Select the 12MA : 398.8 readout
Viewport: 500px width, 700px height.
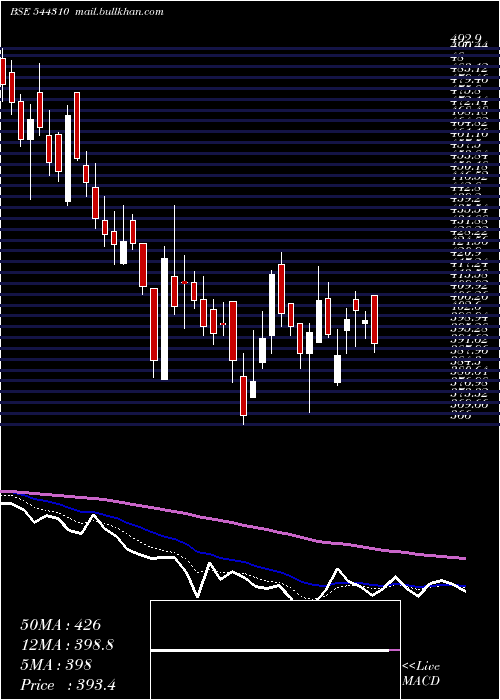67,645
